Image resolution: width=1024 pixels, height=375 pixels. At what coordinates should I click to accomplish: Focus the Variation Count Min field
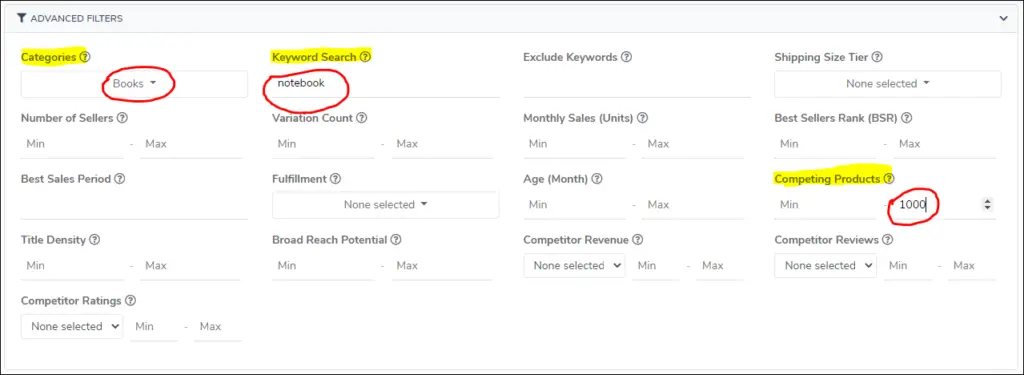pos(323,144)
